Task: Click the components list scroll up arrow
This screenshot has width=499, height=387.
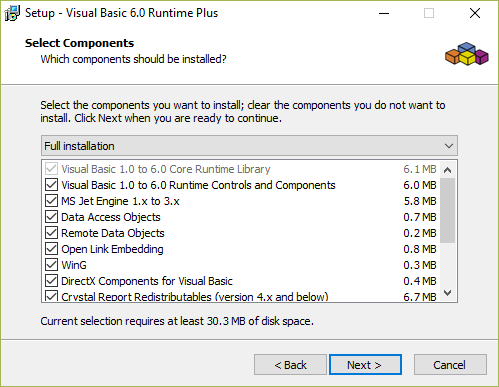Action: 448,170
